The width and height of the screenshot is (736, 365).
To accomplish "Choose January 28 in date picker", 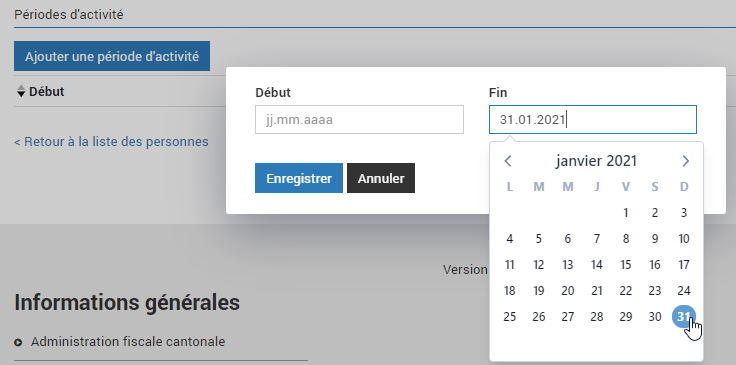I will click(x=597, y=317).
